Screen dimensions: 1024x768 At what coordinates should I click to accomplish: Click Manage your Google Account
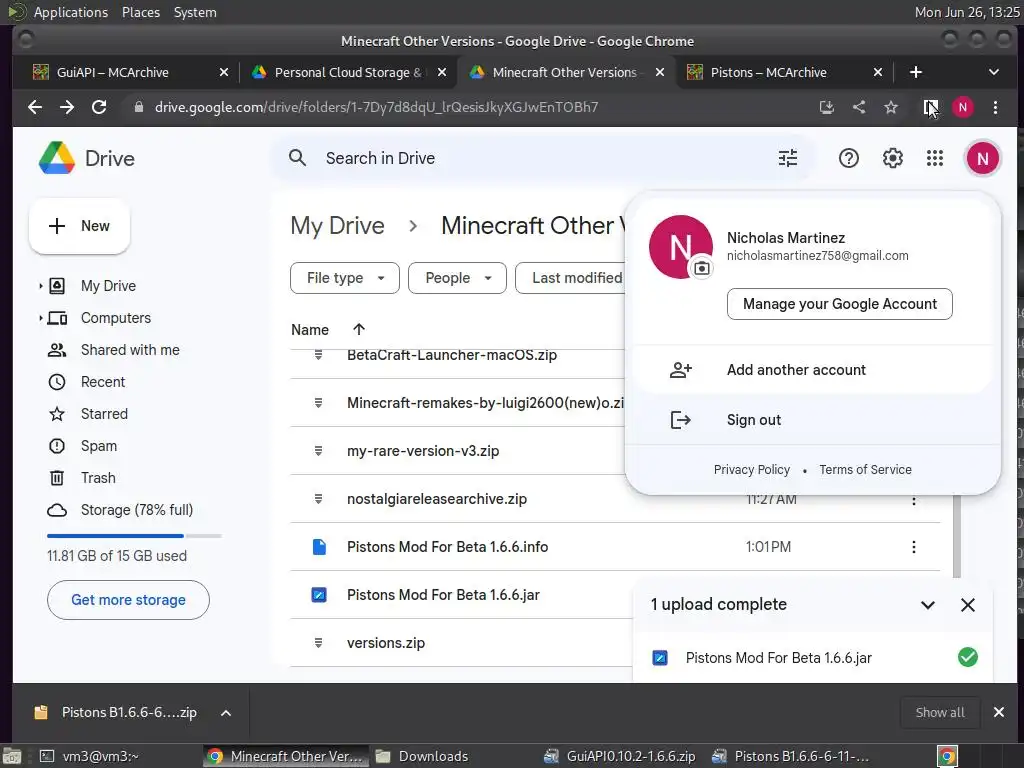[x=839, y=304]
